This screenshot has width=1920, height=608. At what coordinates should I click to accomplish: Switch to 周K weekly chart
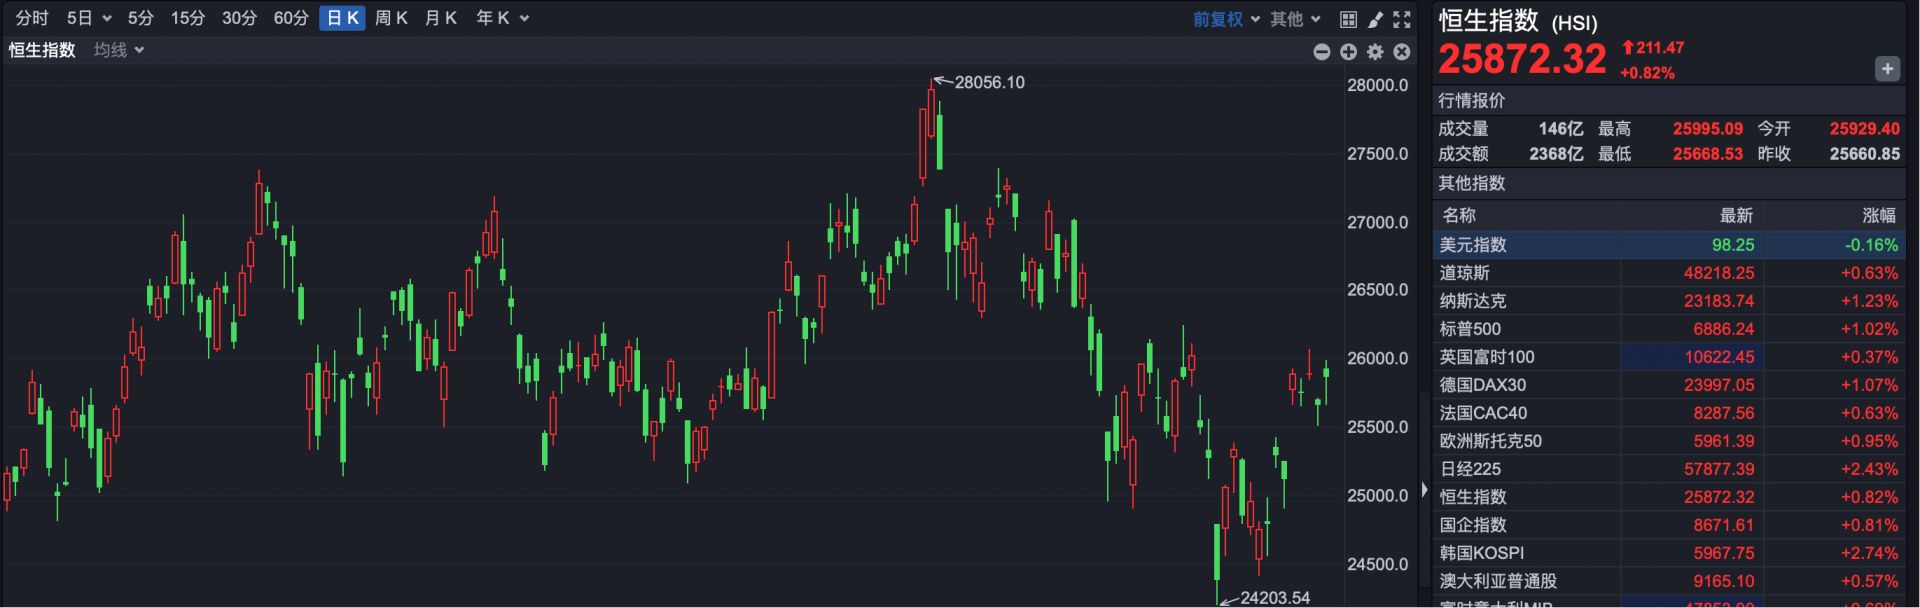tap(391, 18)
